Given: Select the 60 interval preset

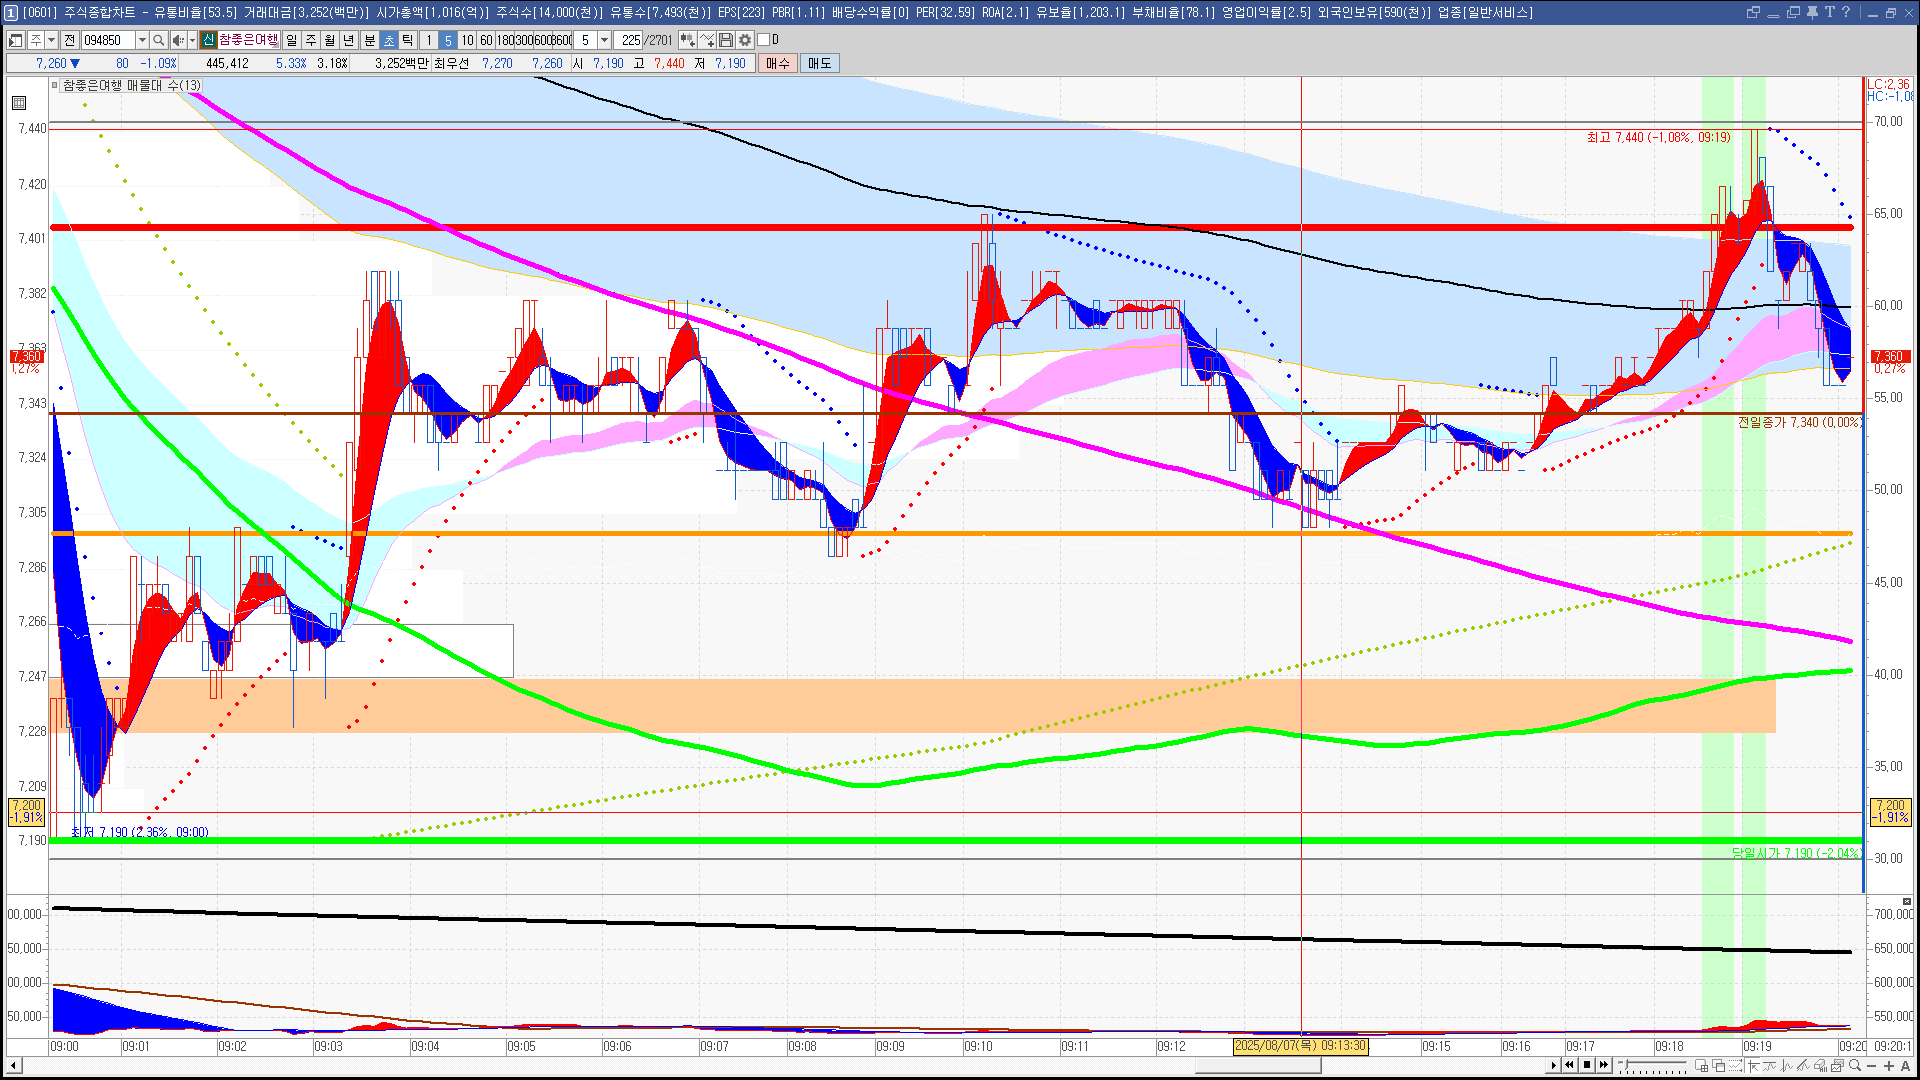Looking at the screenshot, I should (x=486, y=40).
